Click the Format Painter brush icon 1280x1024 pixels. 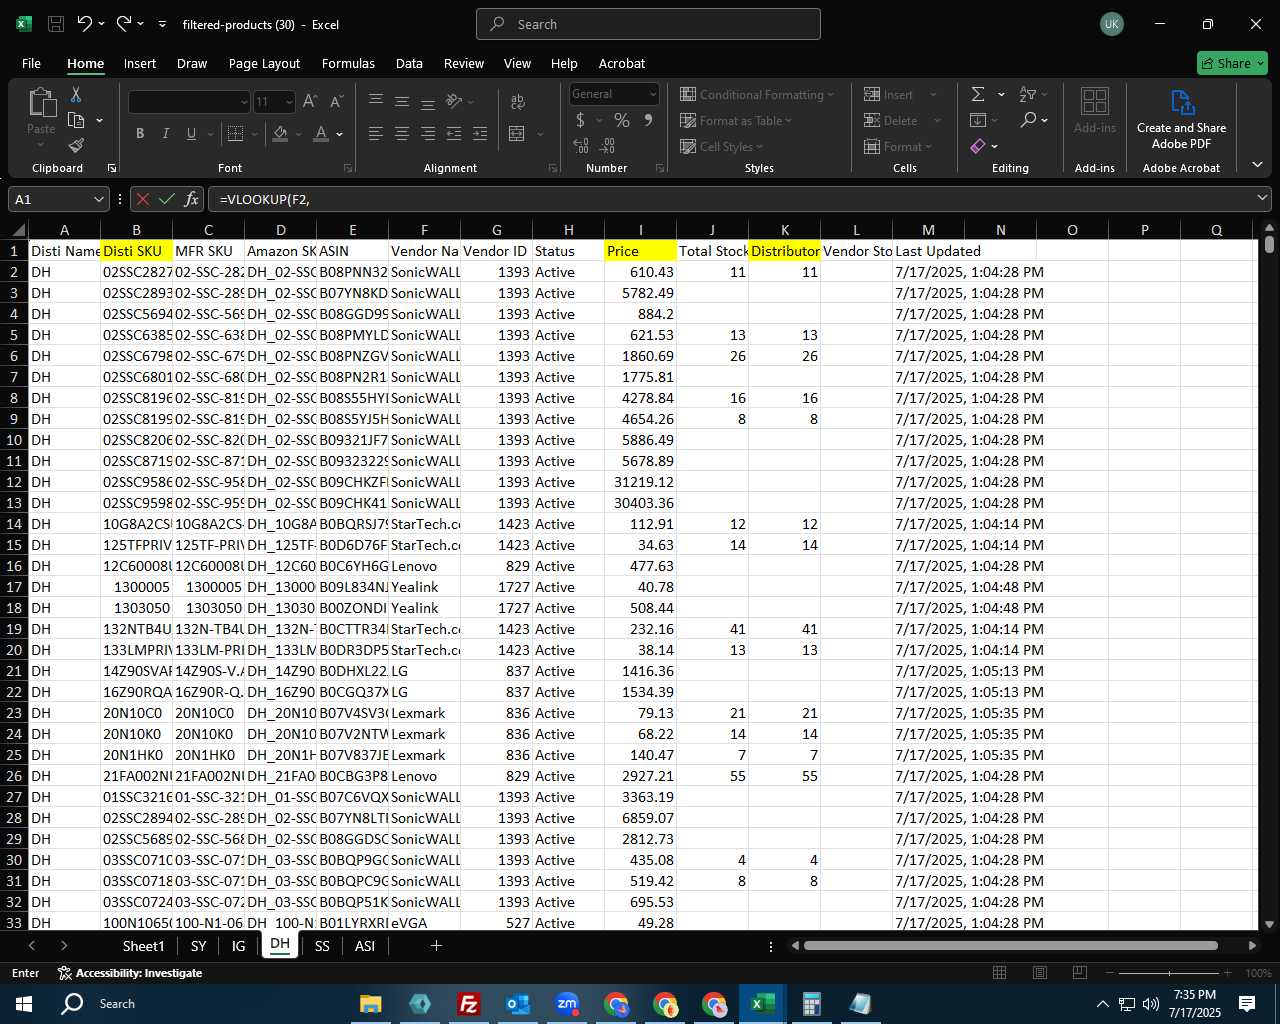[x=76, y=146]
